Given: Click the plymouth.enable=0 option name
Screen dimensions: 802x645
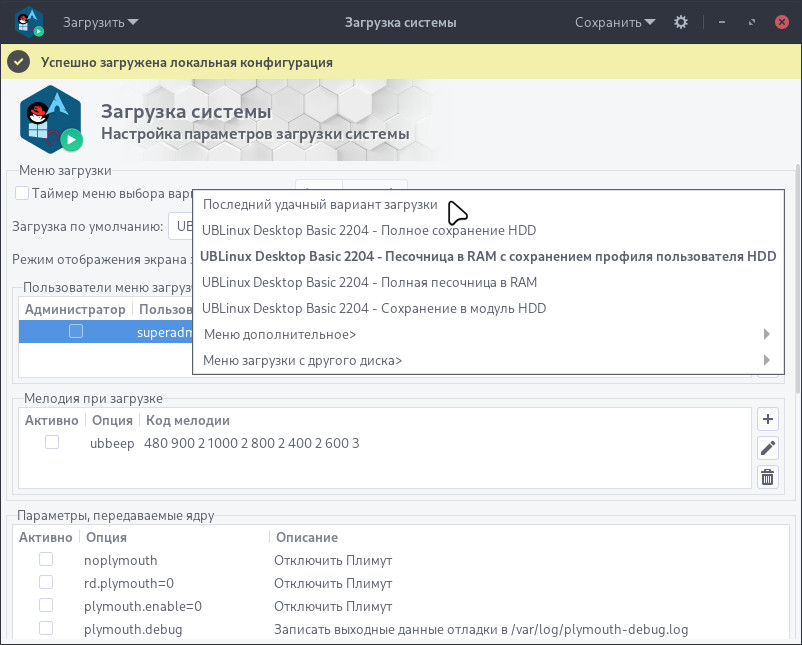Looking at the screenshot, I should click(x=143, y=607).
